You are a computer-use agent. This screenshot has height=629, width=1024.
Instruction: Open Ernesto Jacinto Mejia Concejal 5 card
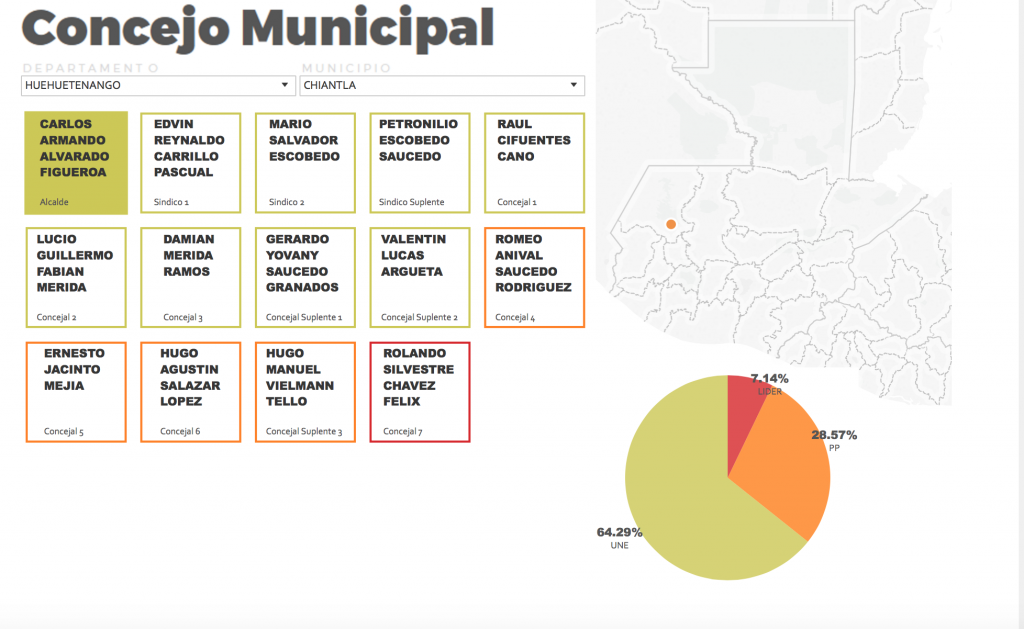[x=76, y=392]
